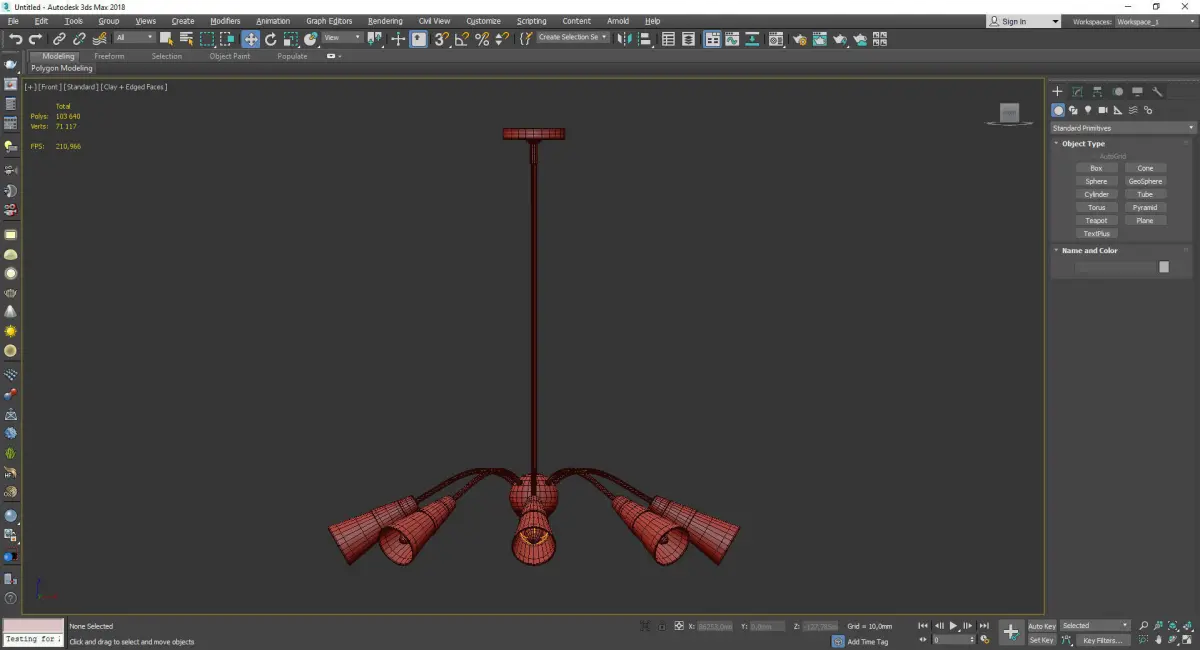The width and height of the screenshot is (1200, 650).
Task: Open the Layer Explorer icon
Action: [x=688, y=39]
